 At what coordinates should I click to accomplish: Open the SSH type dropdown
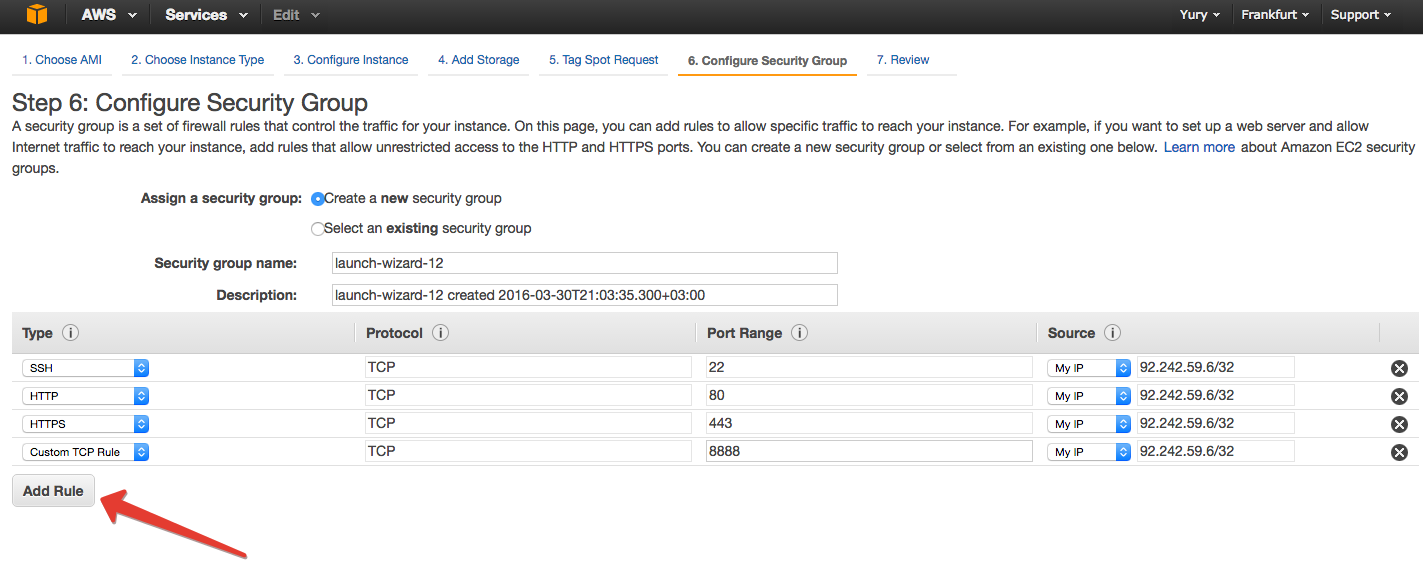point(85,368)
